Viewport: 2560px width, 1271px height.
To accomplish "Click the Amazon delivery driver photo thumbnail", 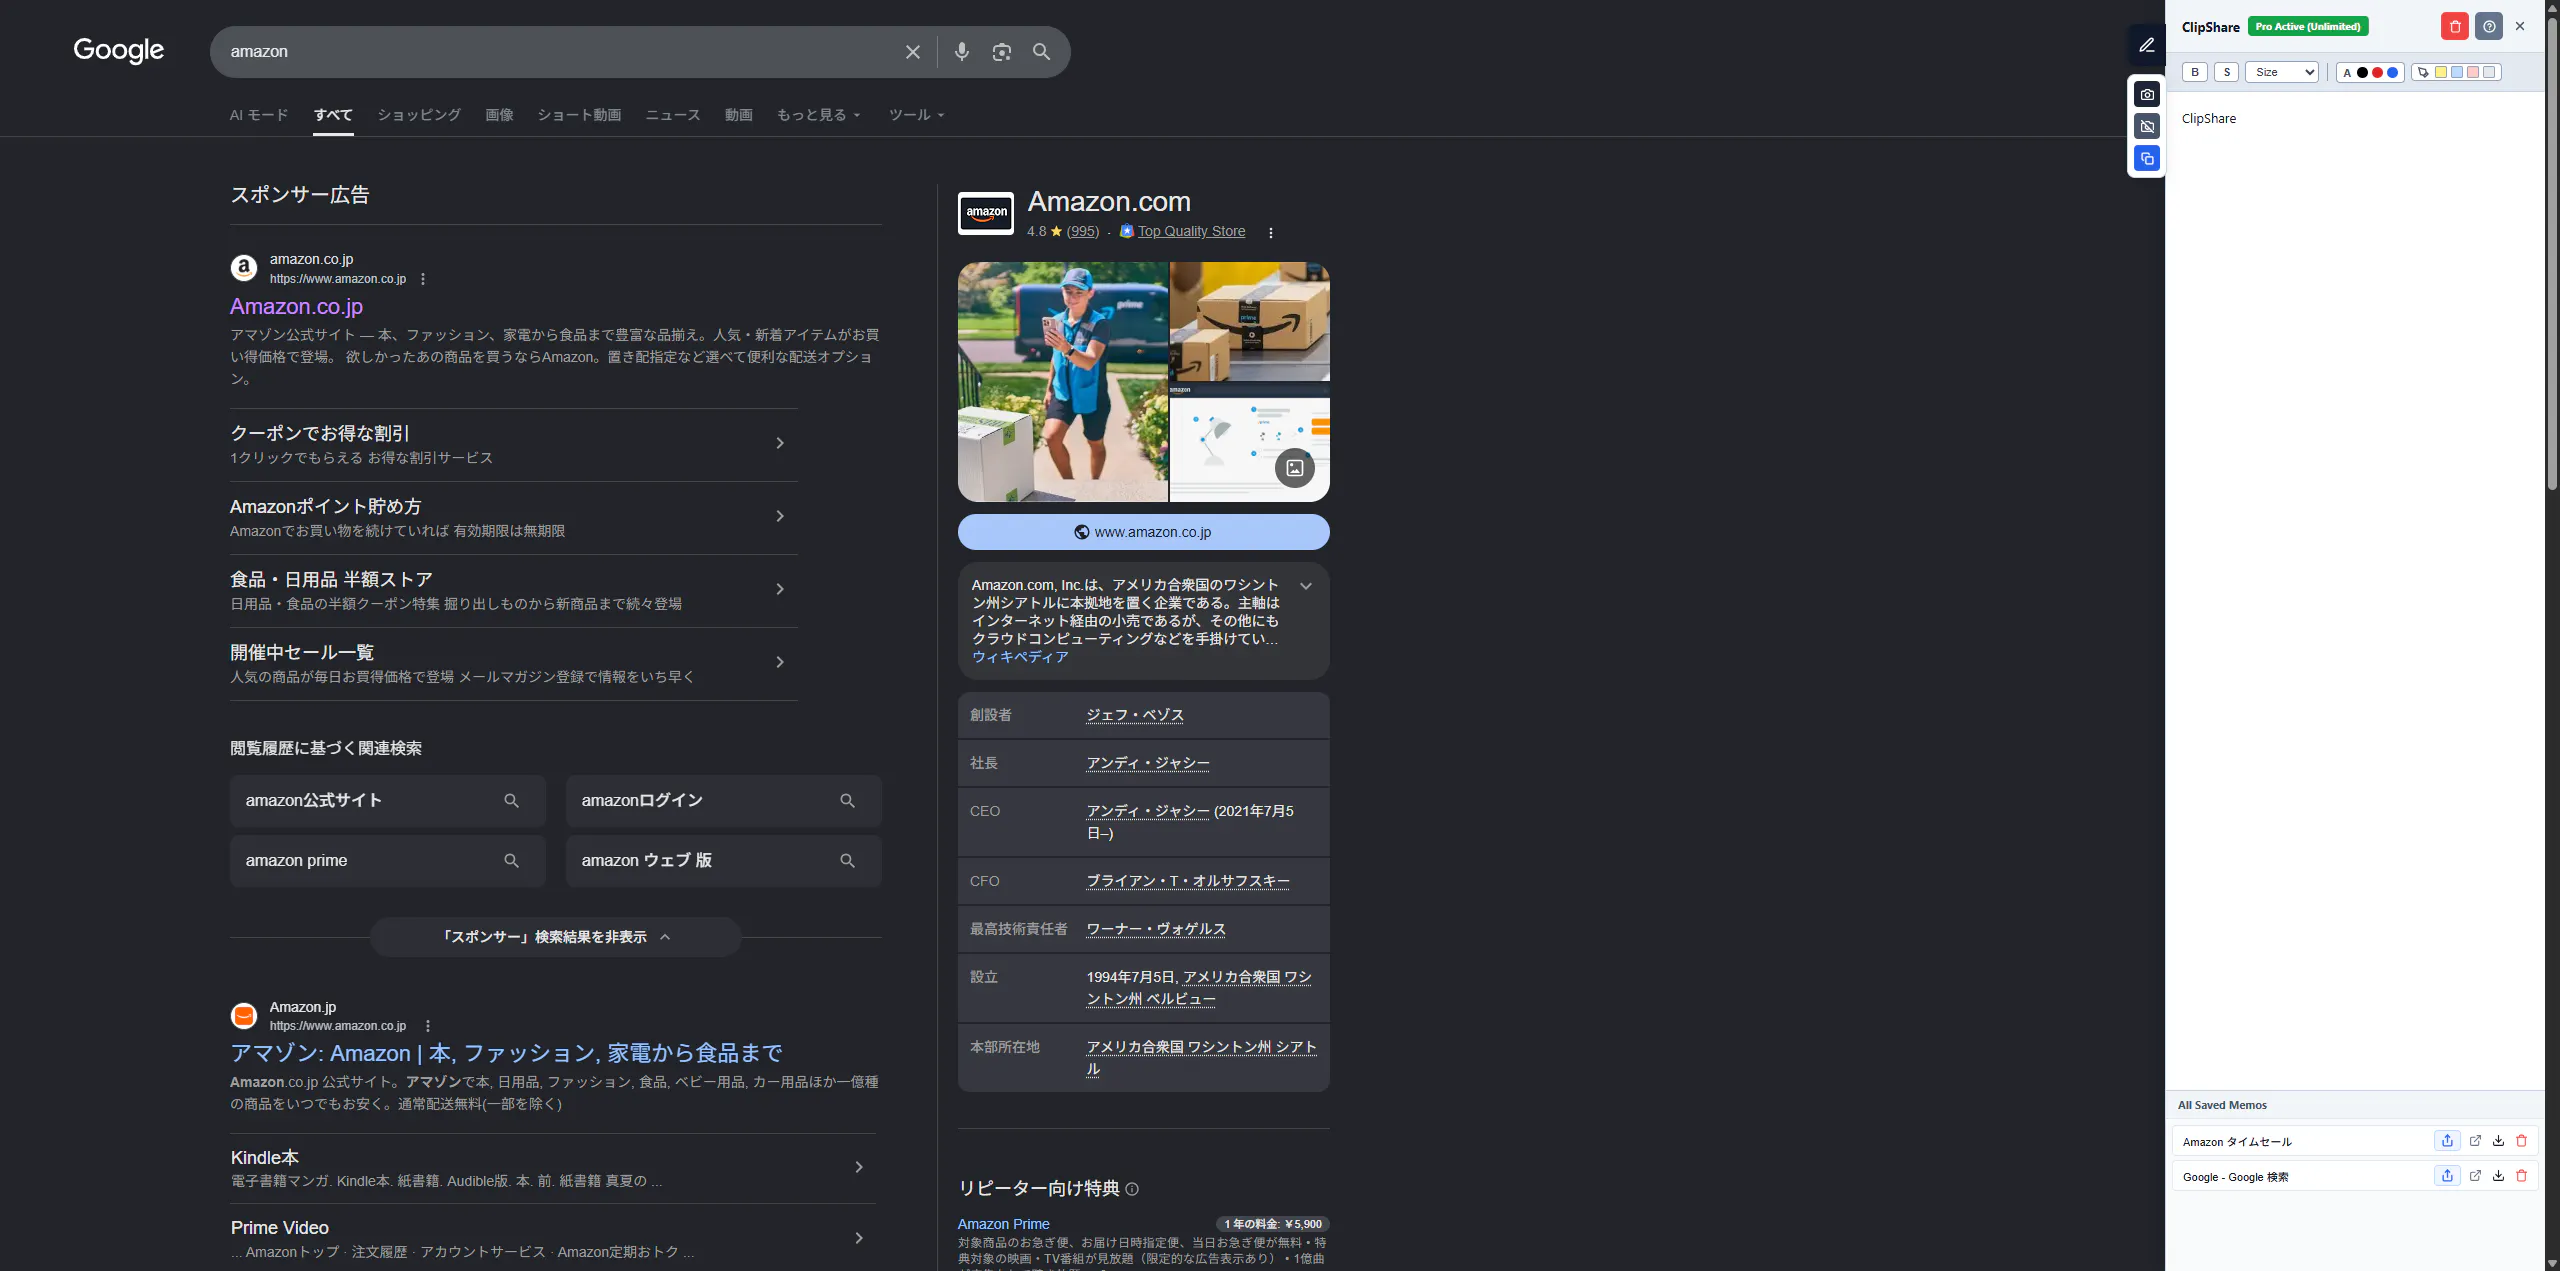I will [1062, 382].
